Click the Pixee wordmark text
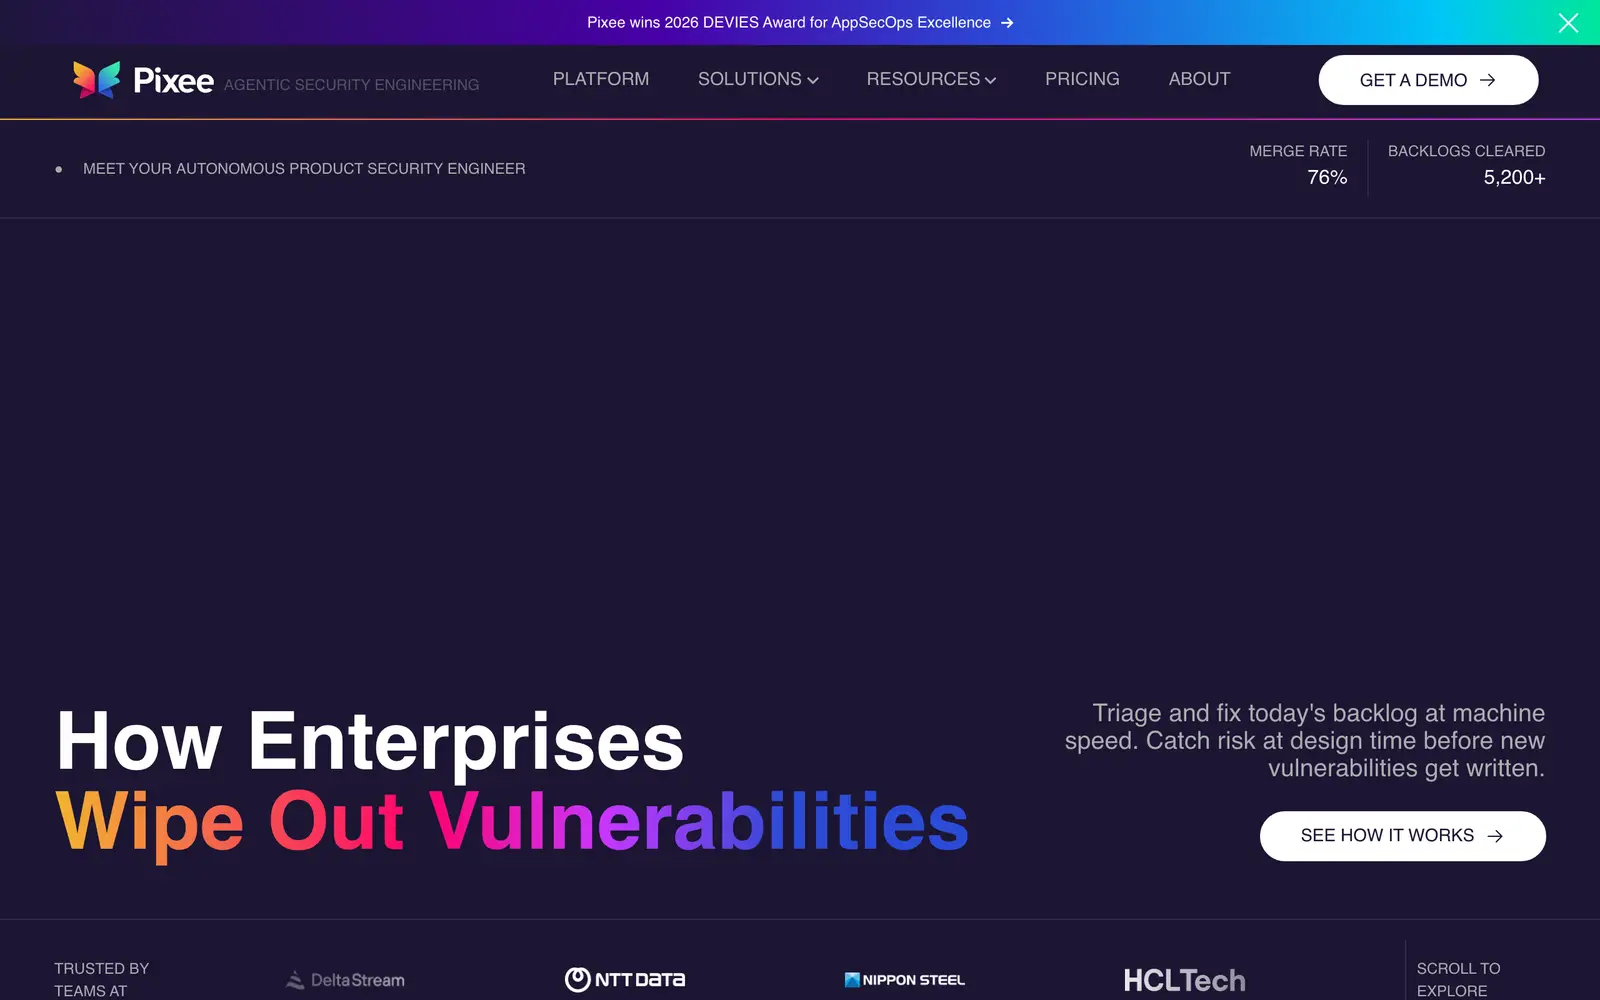The width and height of the screenshot is (1600, 1000). 173,80
